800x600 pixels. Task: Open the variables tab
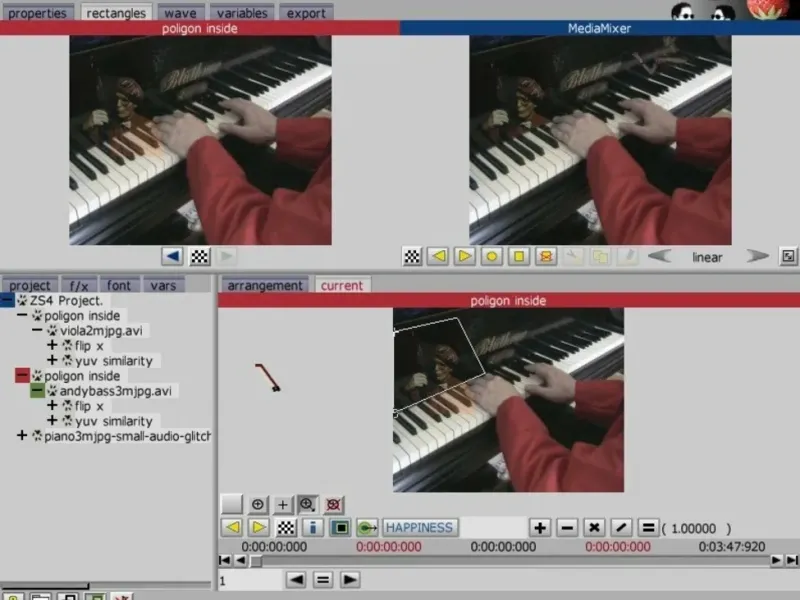242,13
